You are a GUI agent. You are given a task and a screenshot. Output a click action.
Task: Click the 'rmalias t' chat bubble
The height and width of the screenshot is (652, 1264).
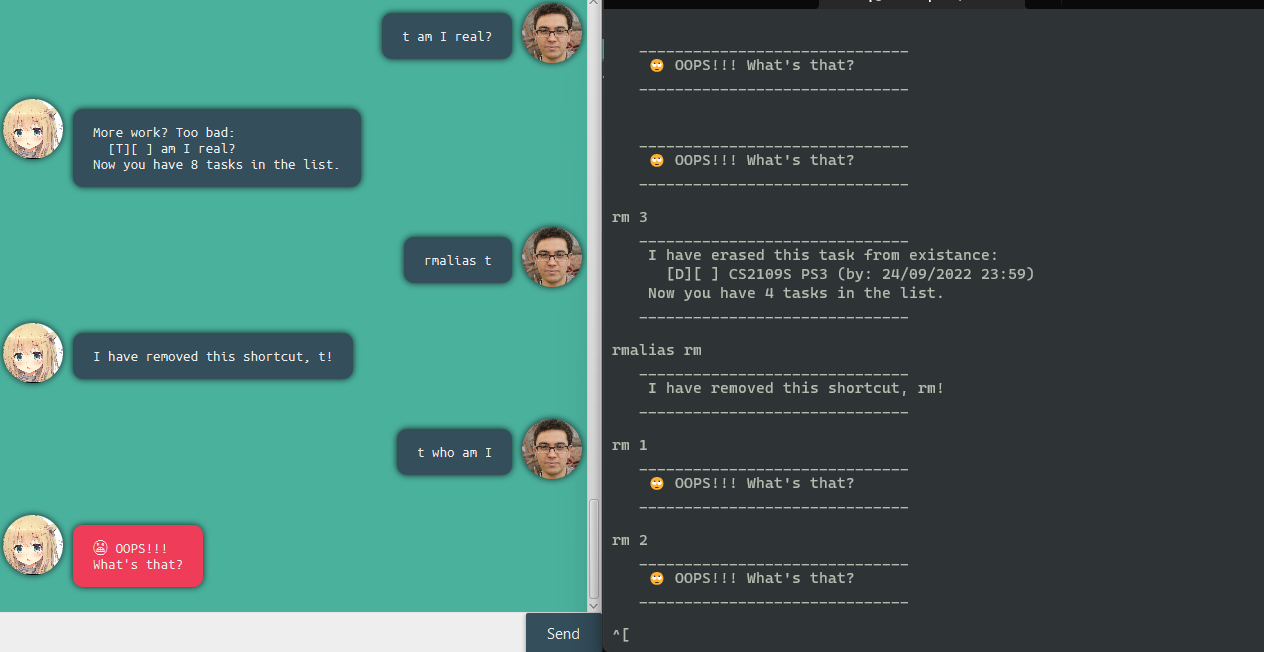(457, 260)
